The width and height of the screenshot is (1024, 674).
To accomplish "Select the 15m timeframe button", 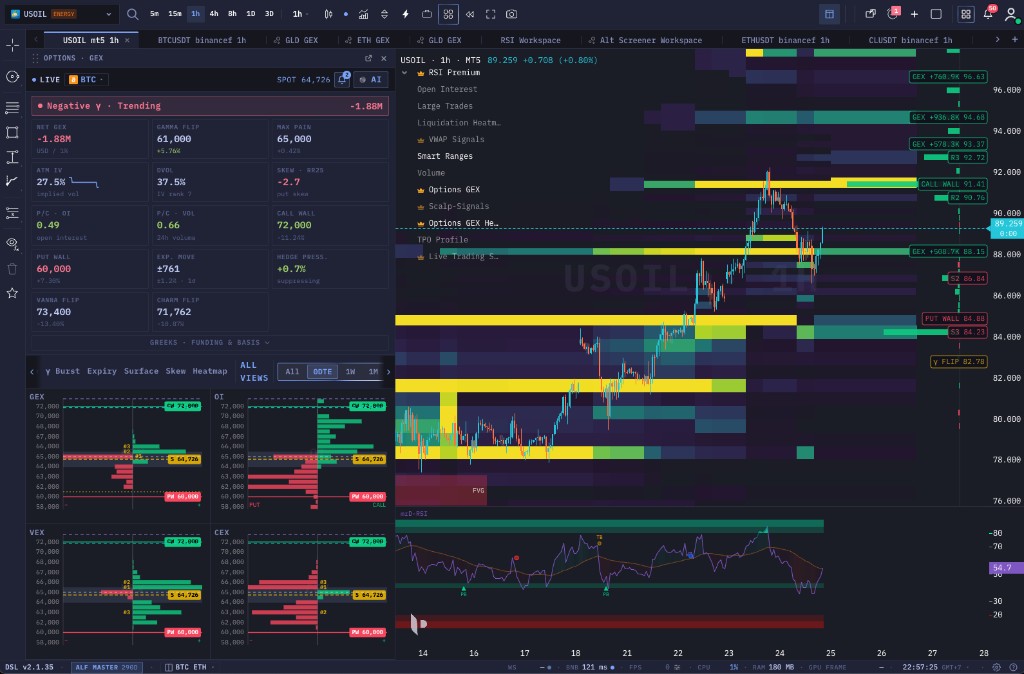I will 174,14.
